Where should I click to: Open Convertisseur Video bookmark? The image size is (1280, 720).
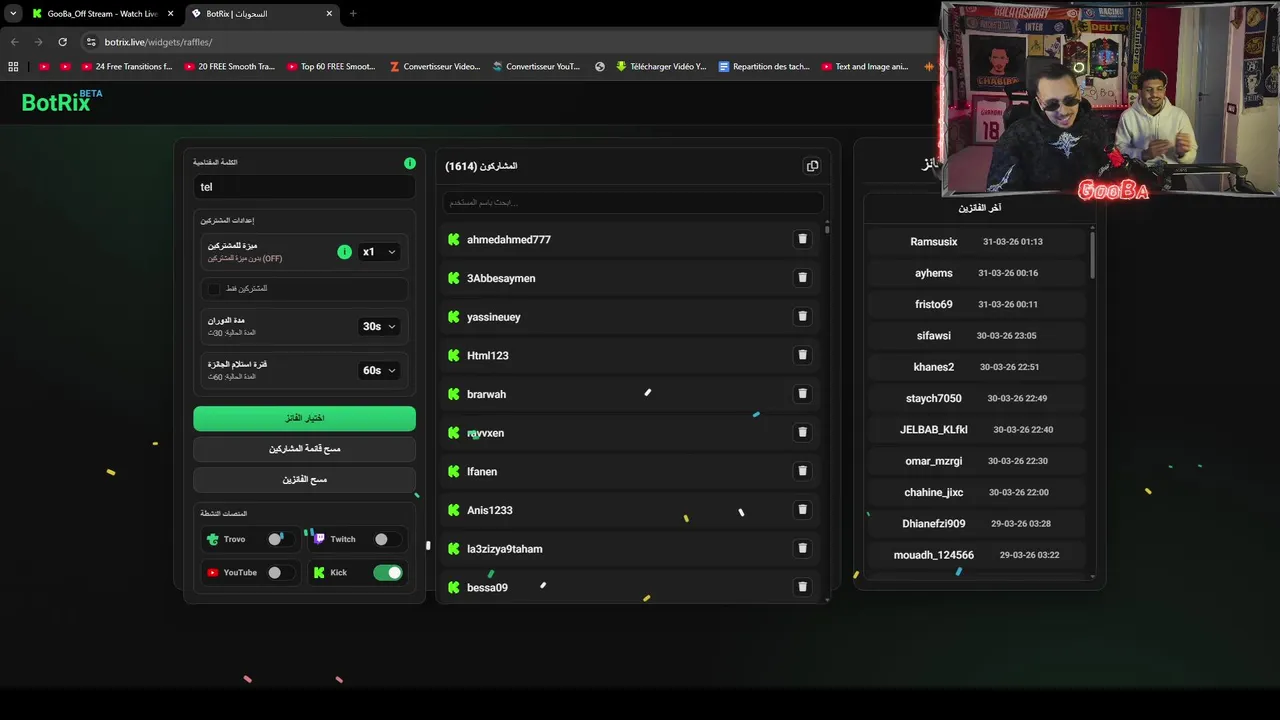[x=434, y=67]
